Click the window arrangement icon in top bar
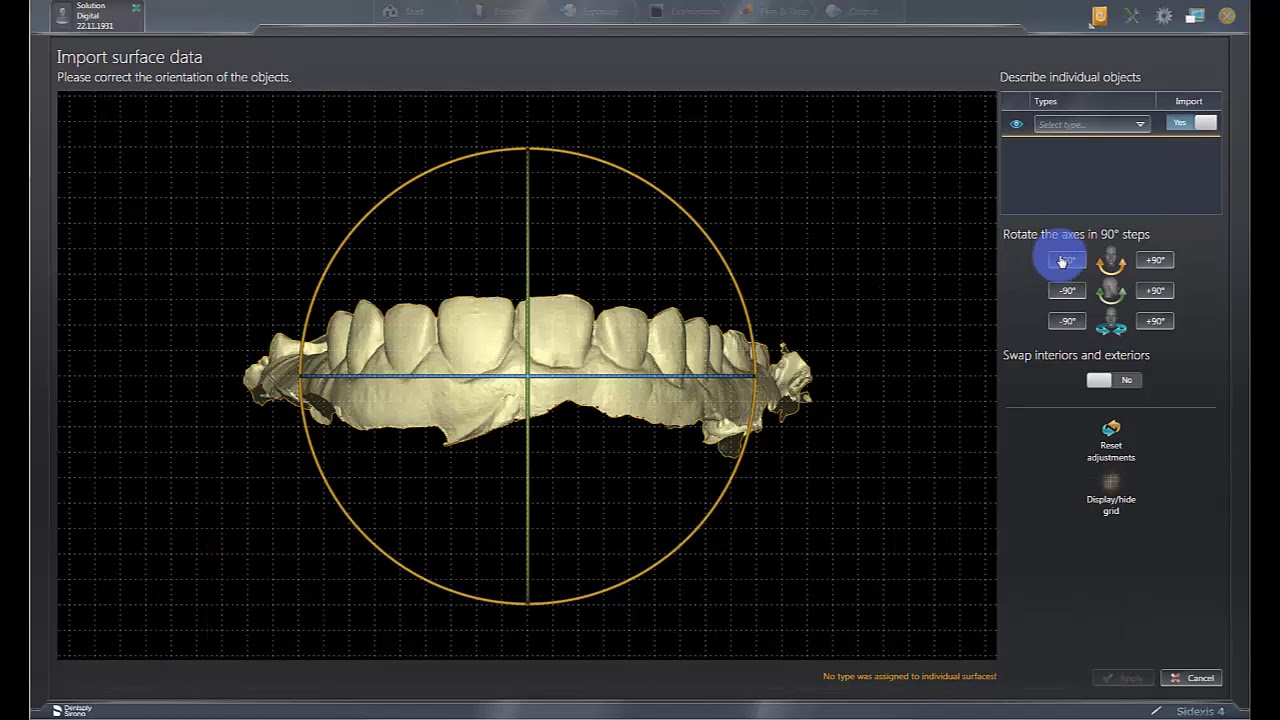This screenshot has height=720, width=1280. pyautogui.click(x=1195, y=16)
